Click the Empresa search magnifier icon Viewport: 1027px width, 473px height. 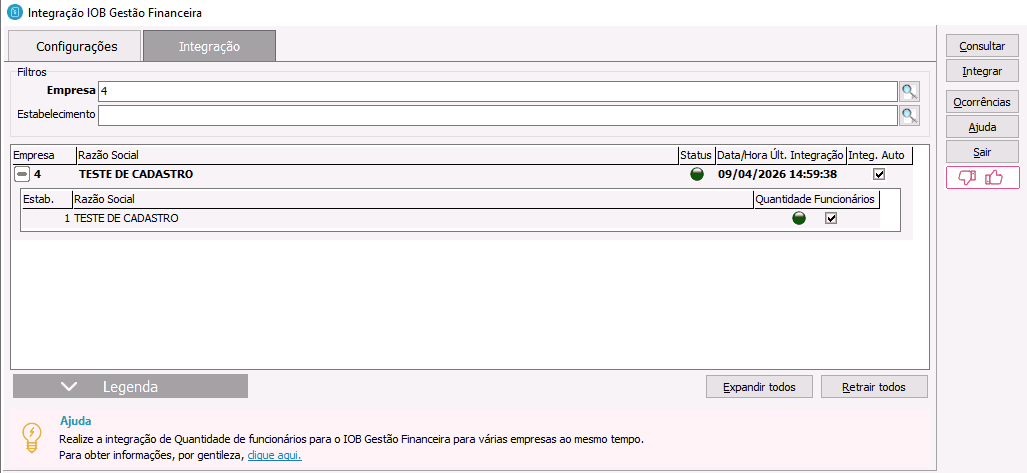[x=909, y=91]
